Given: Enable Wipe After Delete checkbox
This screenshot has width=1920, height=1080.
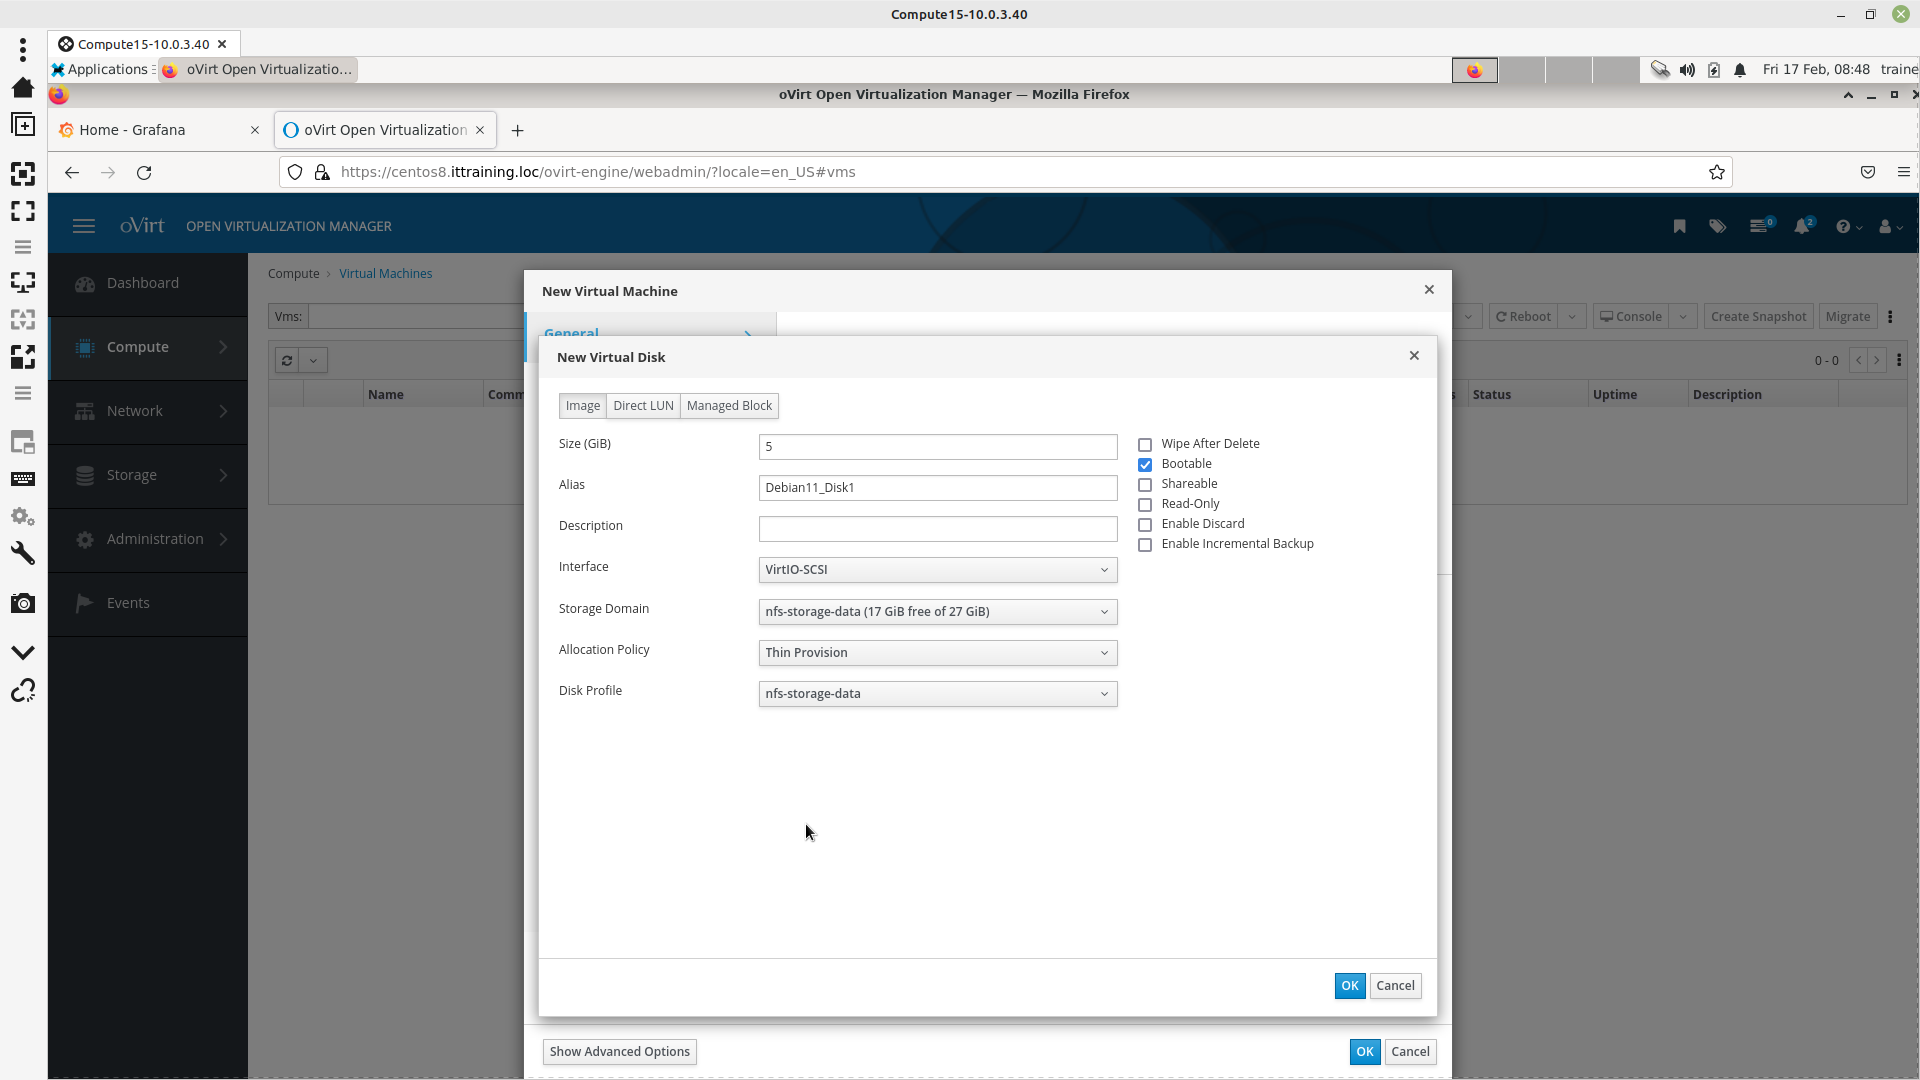Looking at the screenshot, I should (1145, 445).
